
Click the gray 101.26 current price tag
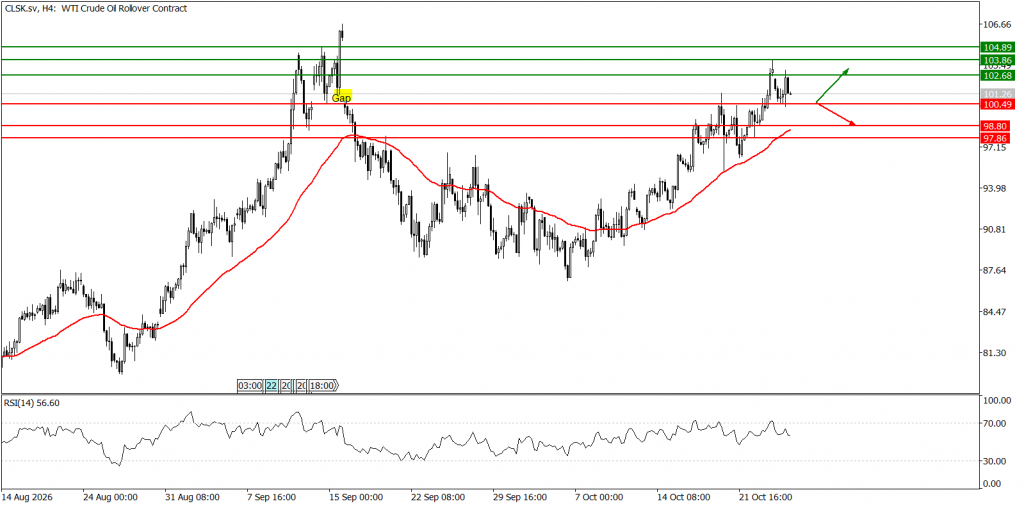coord(997,93)
